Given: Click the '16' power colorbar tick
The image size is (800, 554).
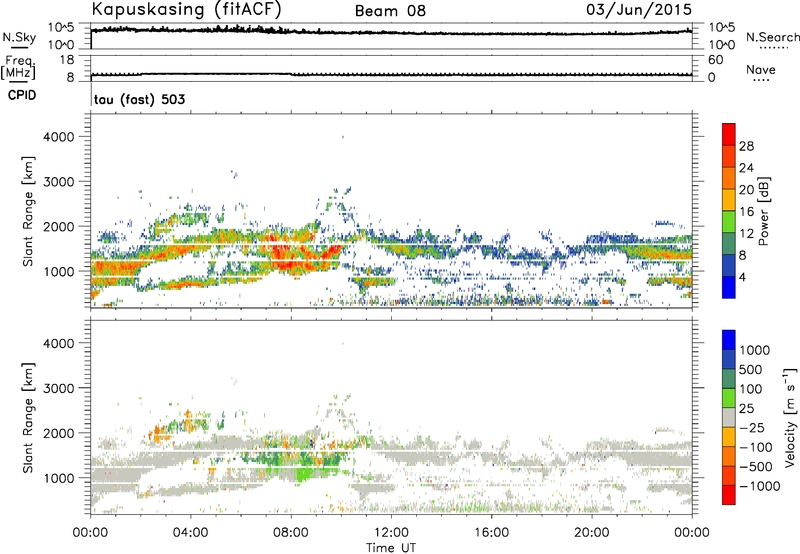Looking at the screenshot, I should [x=746, y=212].
